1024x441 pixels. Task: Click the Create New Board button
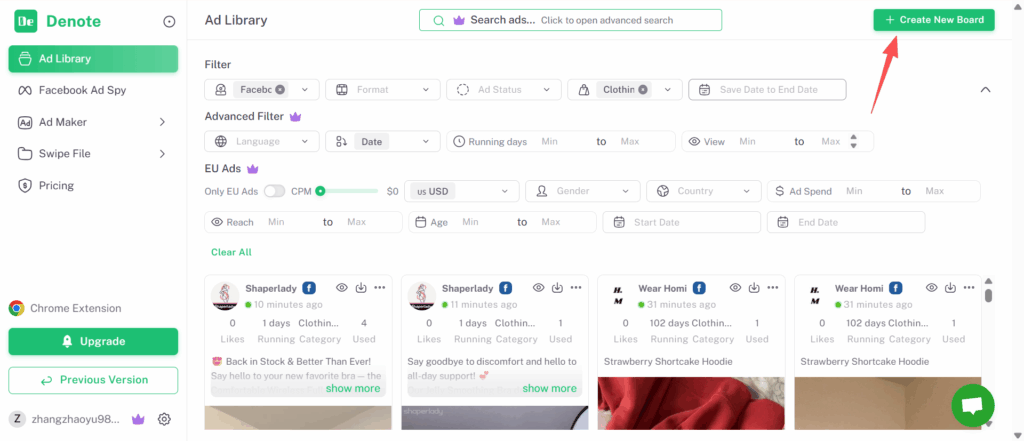click(933, 20)
